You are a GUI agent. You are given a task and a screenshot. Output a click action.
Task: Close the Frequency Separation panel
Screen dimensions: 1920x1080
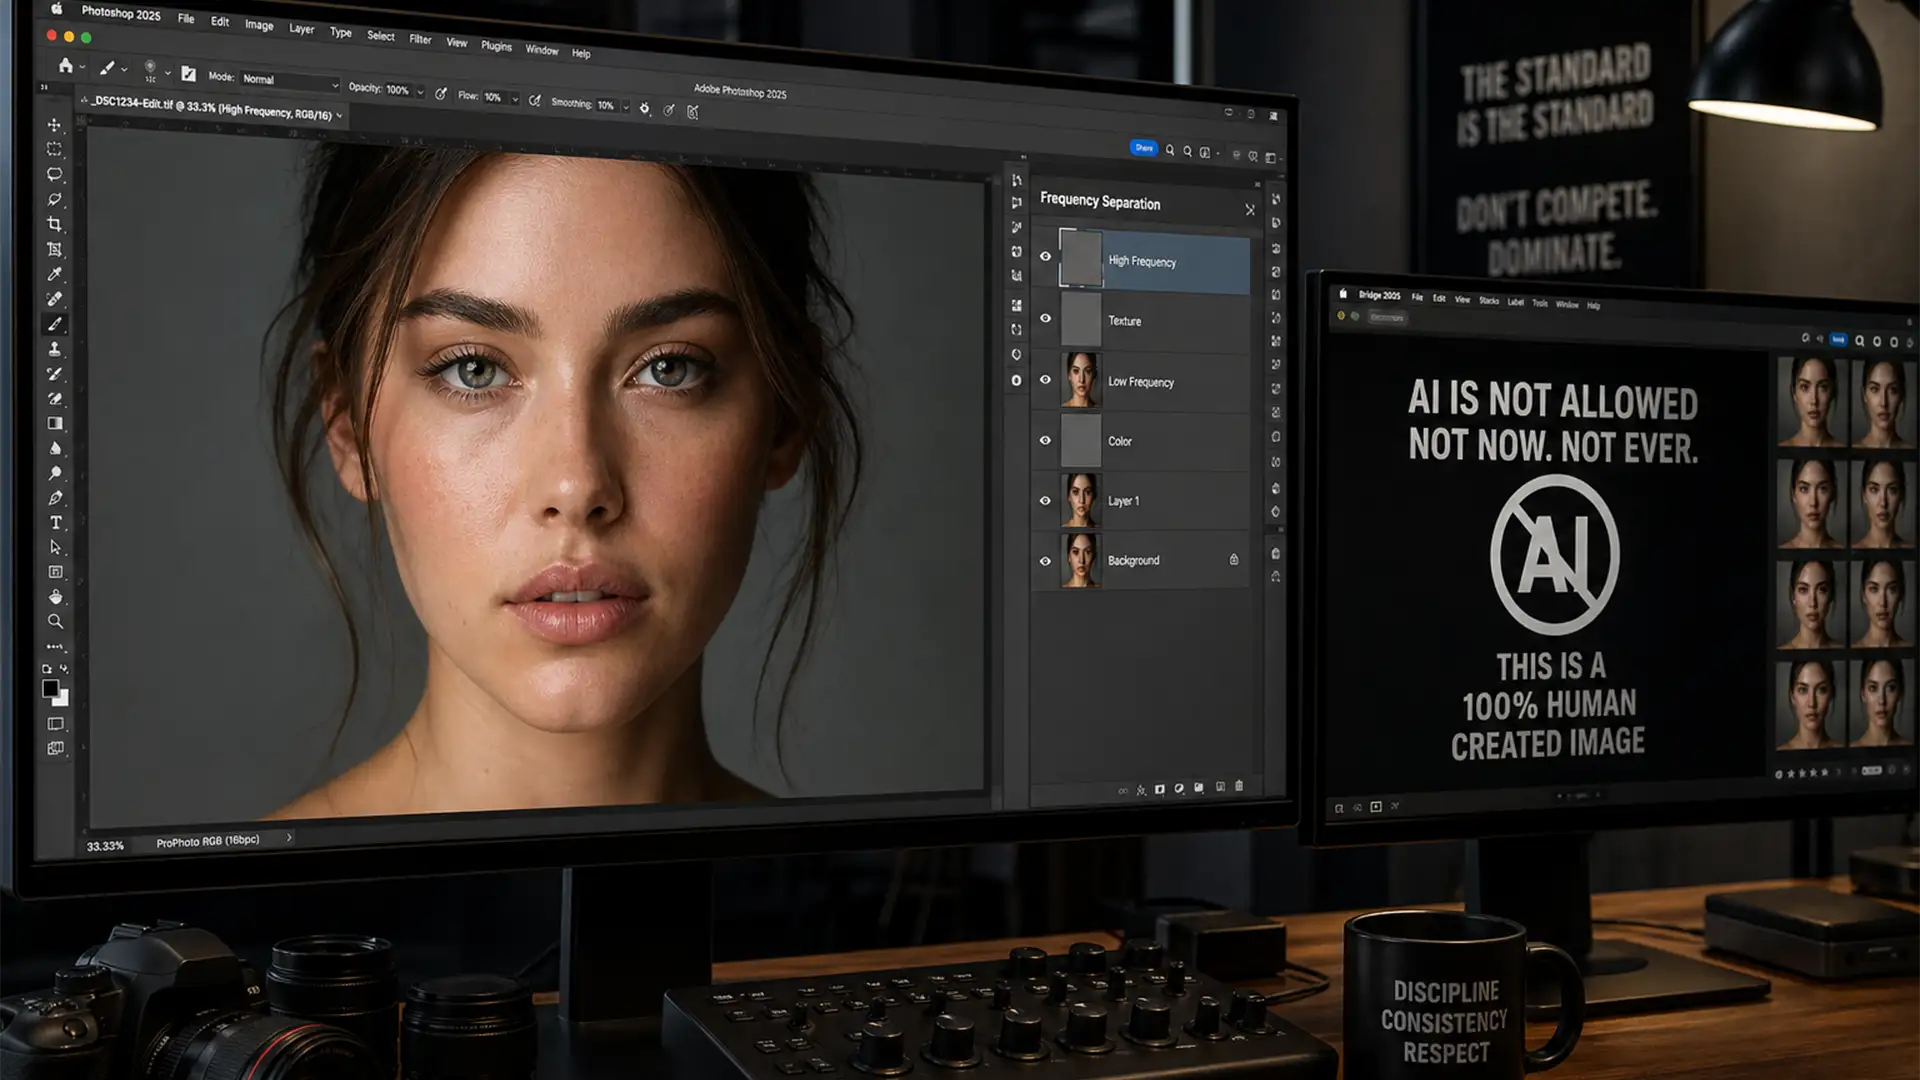(1250, 210)
